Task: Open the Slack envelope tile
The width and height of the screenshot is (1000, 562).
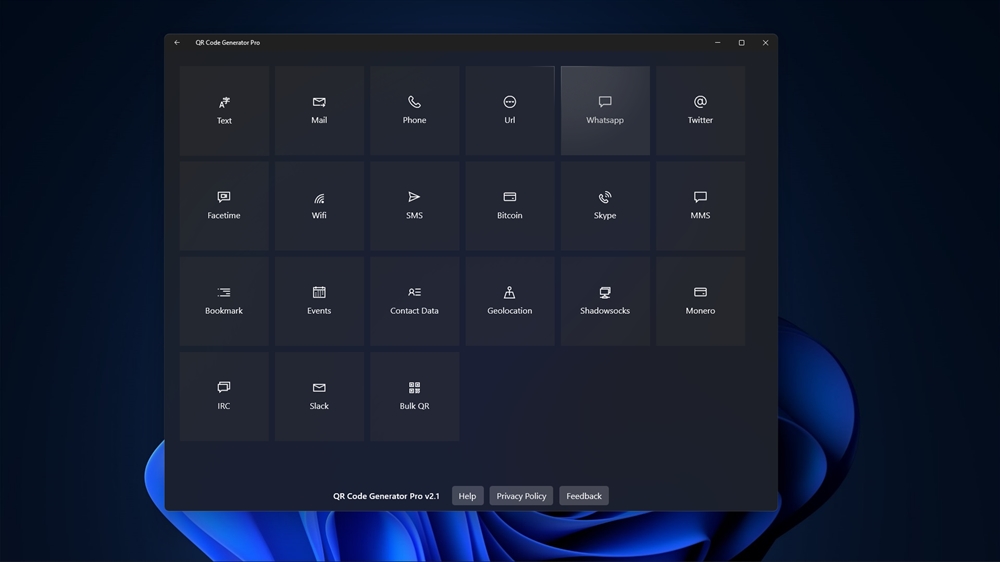Action: click(x=319, y=396)
